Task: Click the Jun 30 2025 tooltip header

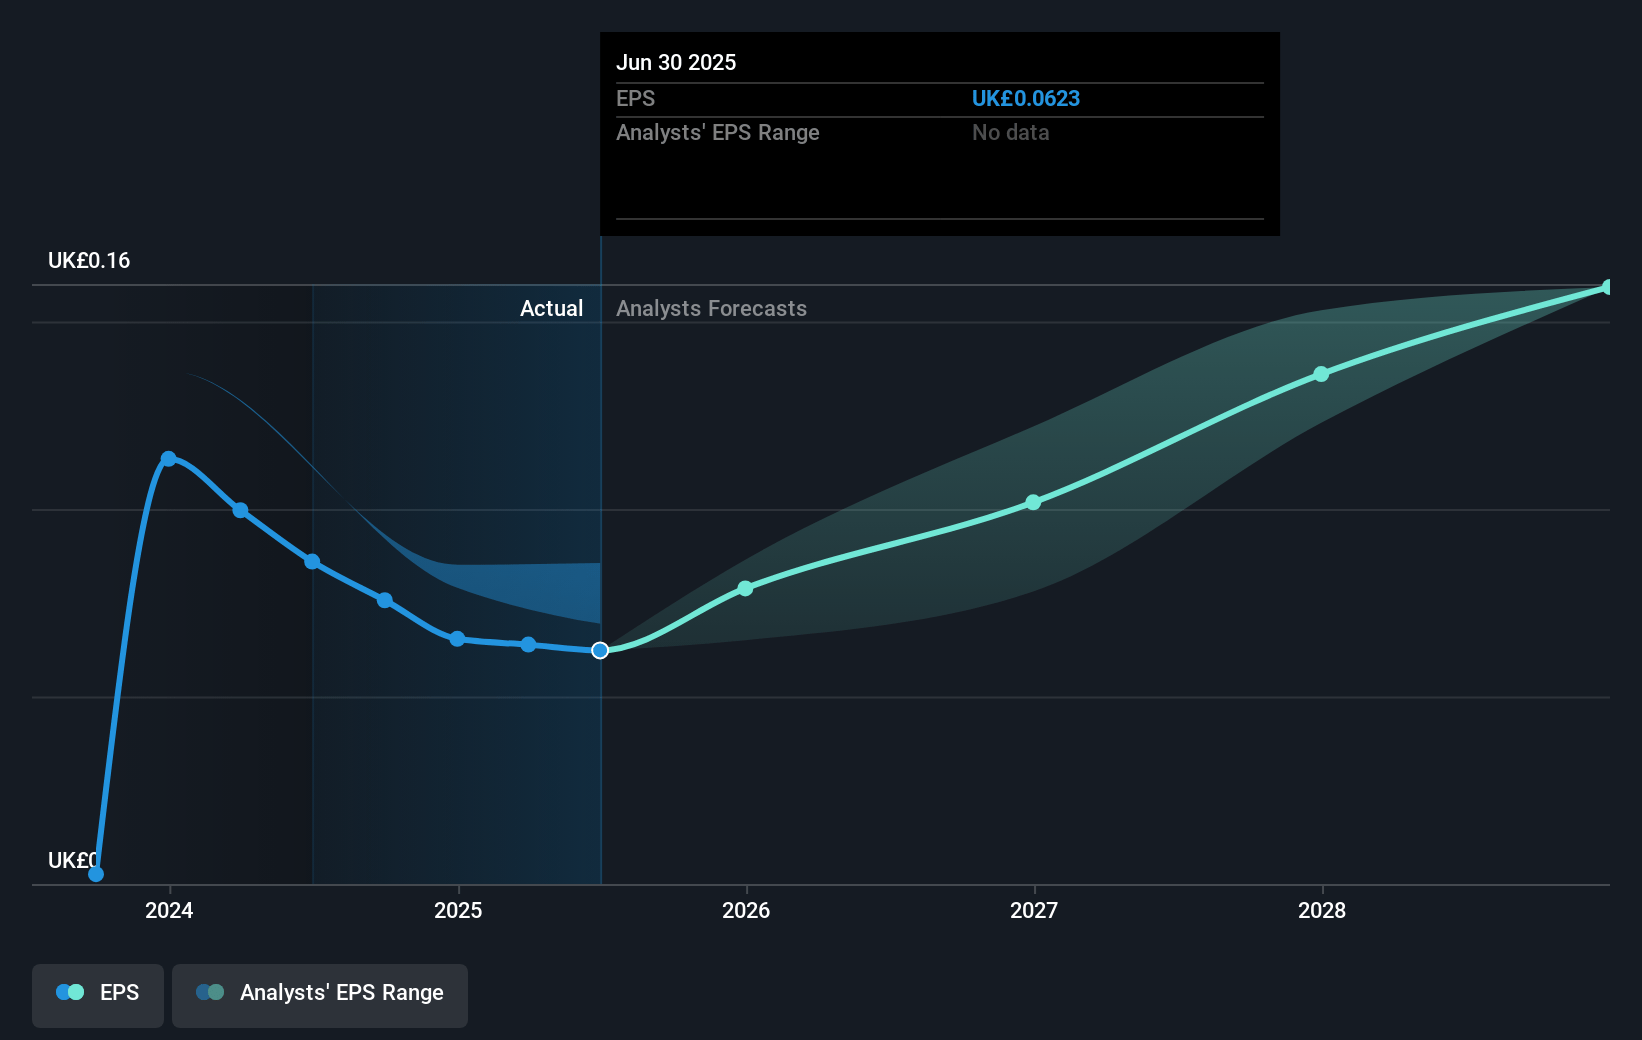Action: tap(676, 62)
